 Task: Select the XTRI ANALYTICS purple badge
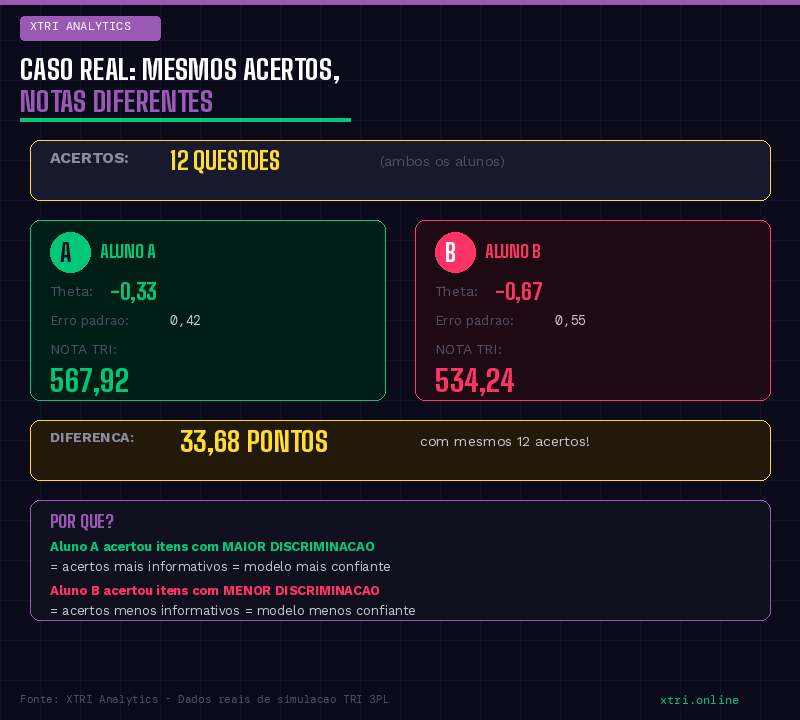90,28
